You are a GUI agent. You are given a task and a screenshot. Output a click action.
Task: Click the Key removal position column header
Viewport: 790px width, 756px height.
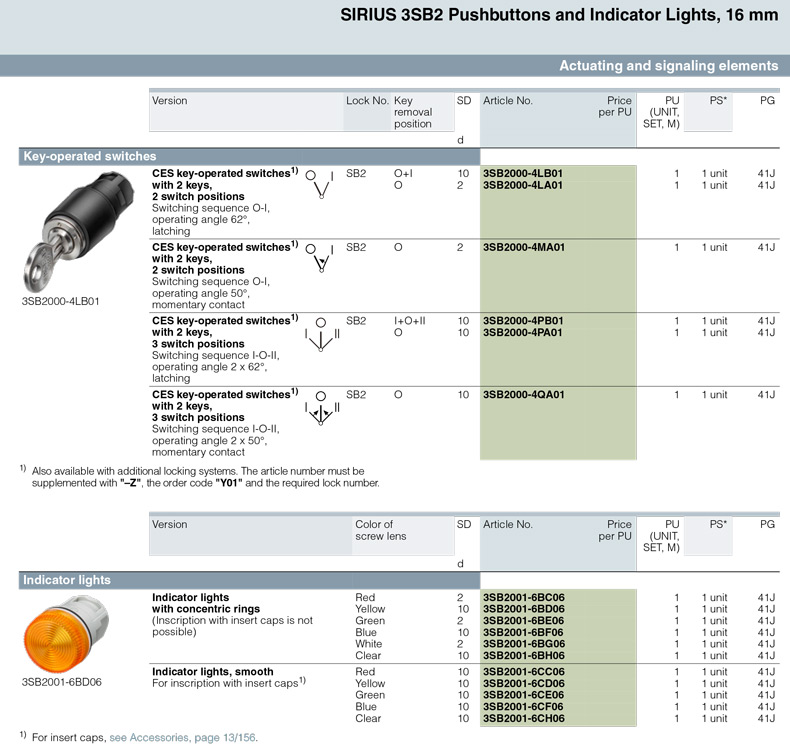click(x=413, y=112)
